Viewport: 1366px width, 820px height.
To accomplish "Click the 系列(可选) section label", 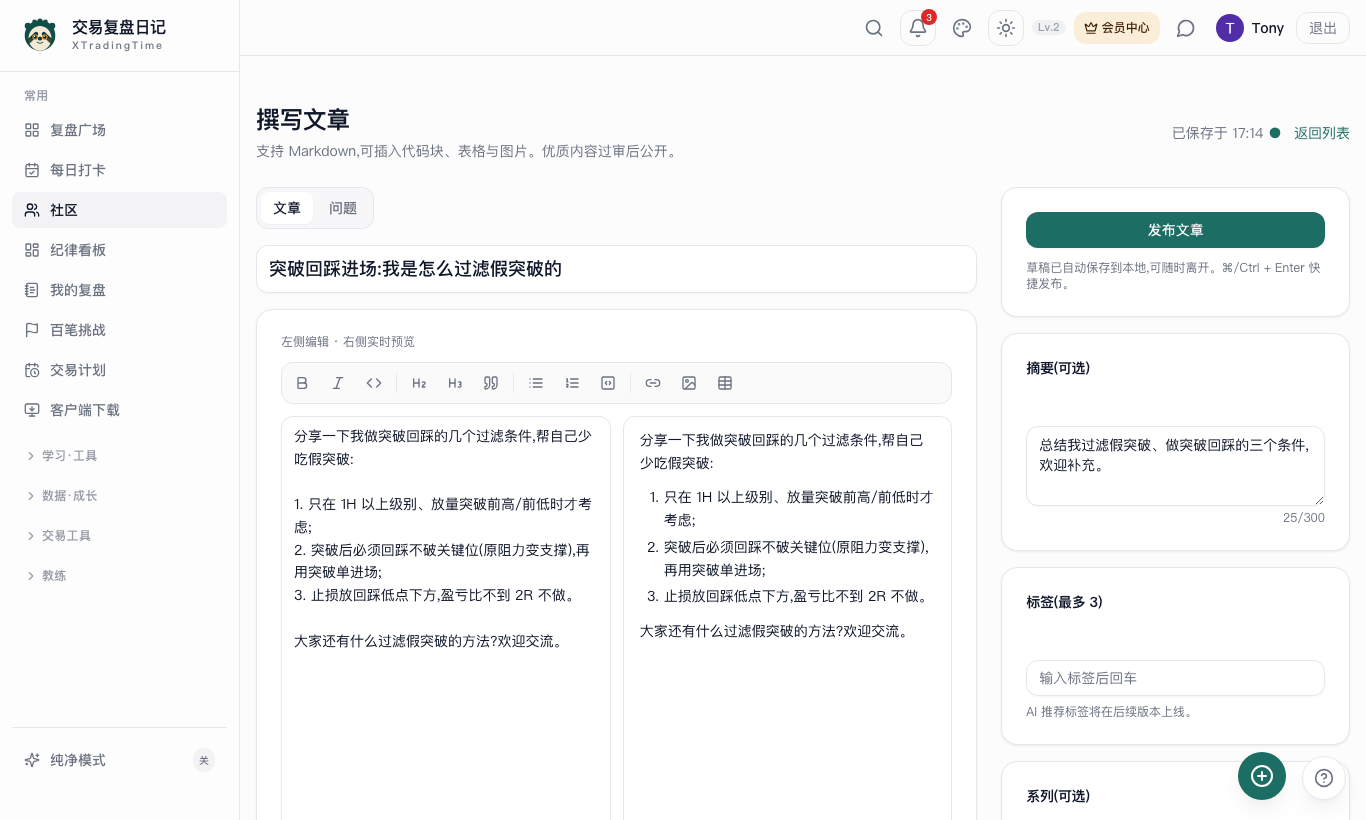I will (1058, 796).
